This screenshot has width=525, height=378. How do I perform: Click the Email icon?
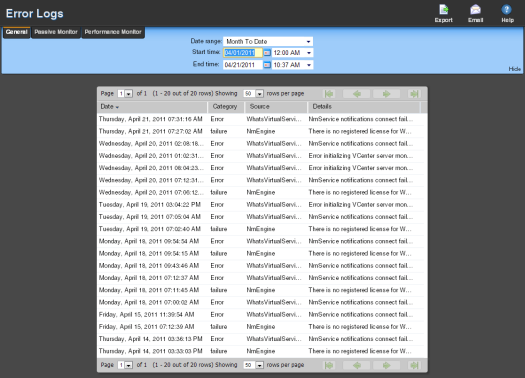click(x=475, y=13)
